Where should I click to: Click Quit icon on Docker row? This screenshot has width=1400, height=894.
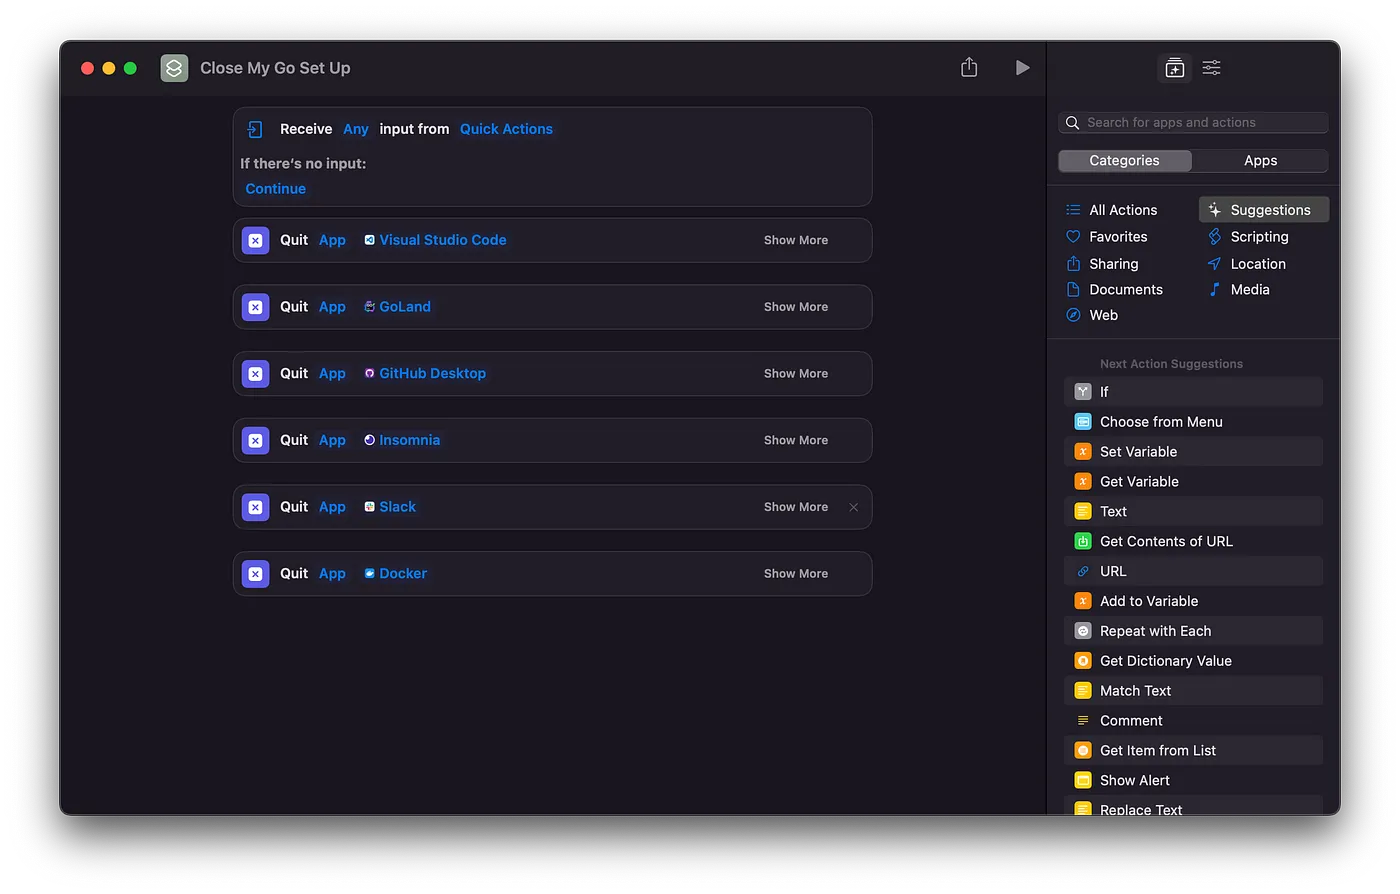(x=255, y=574)
